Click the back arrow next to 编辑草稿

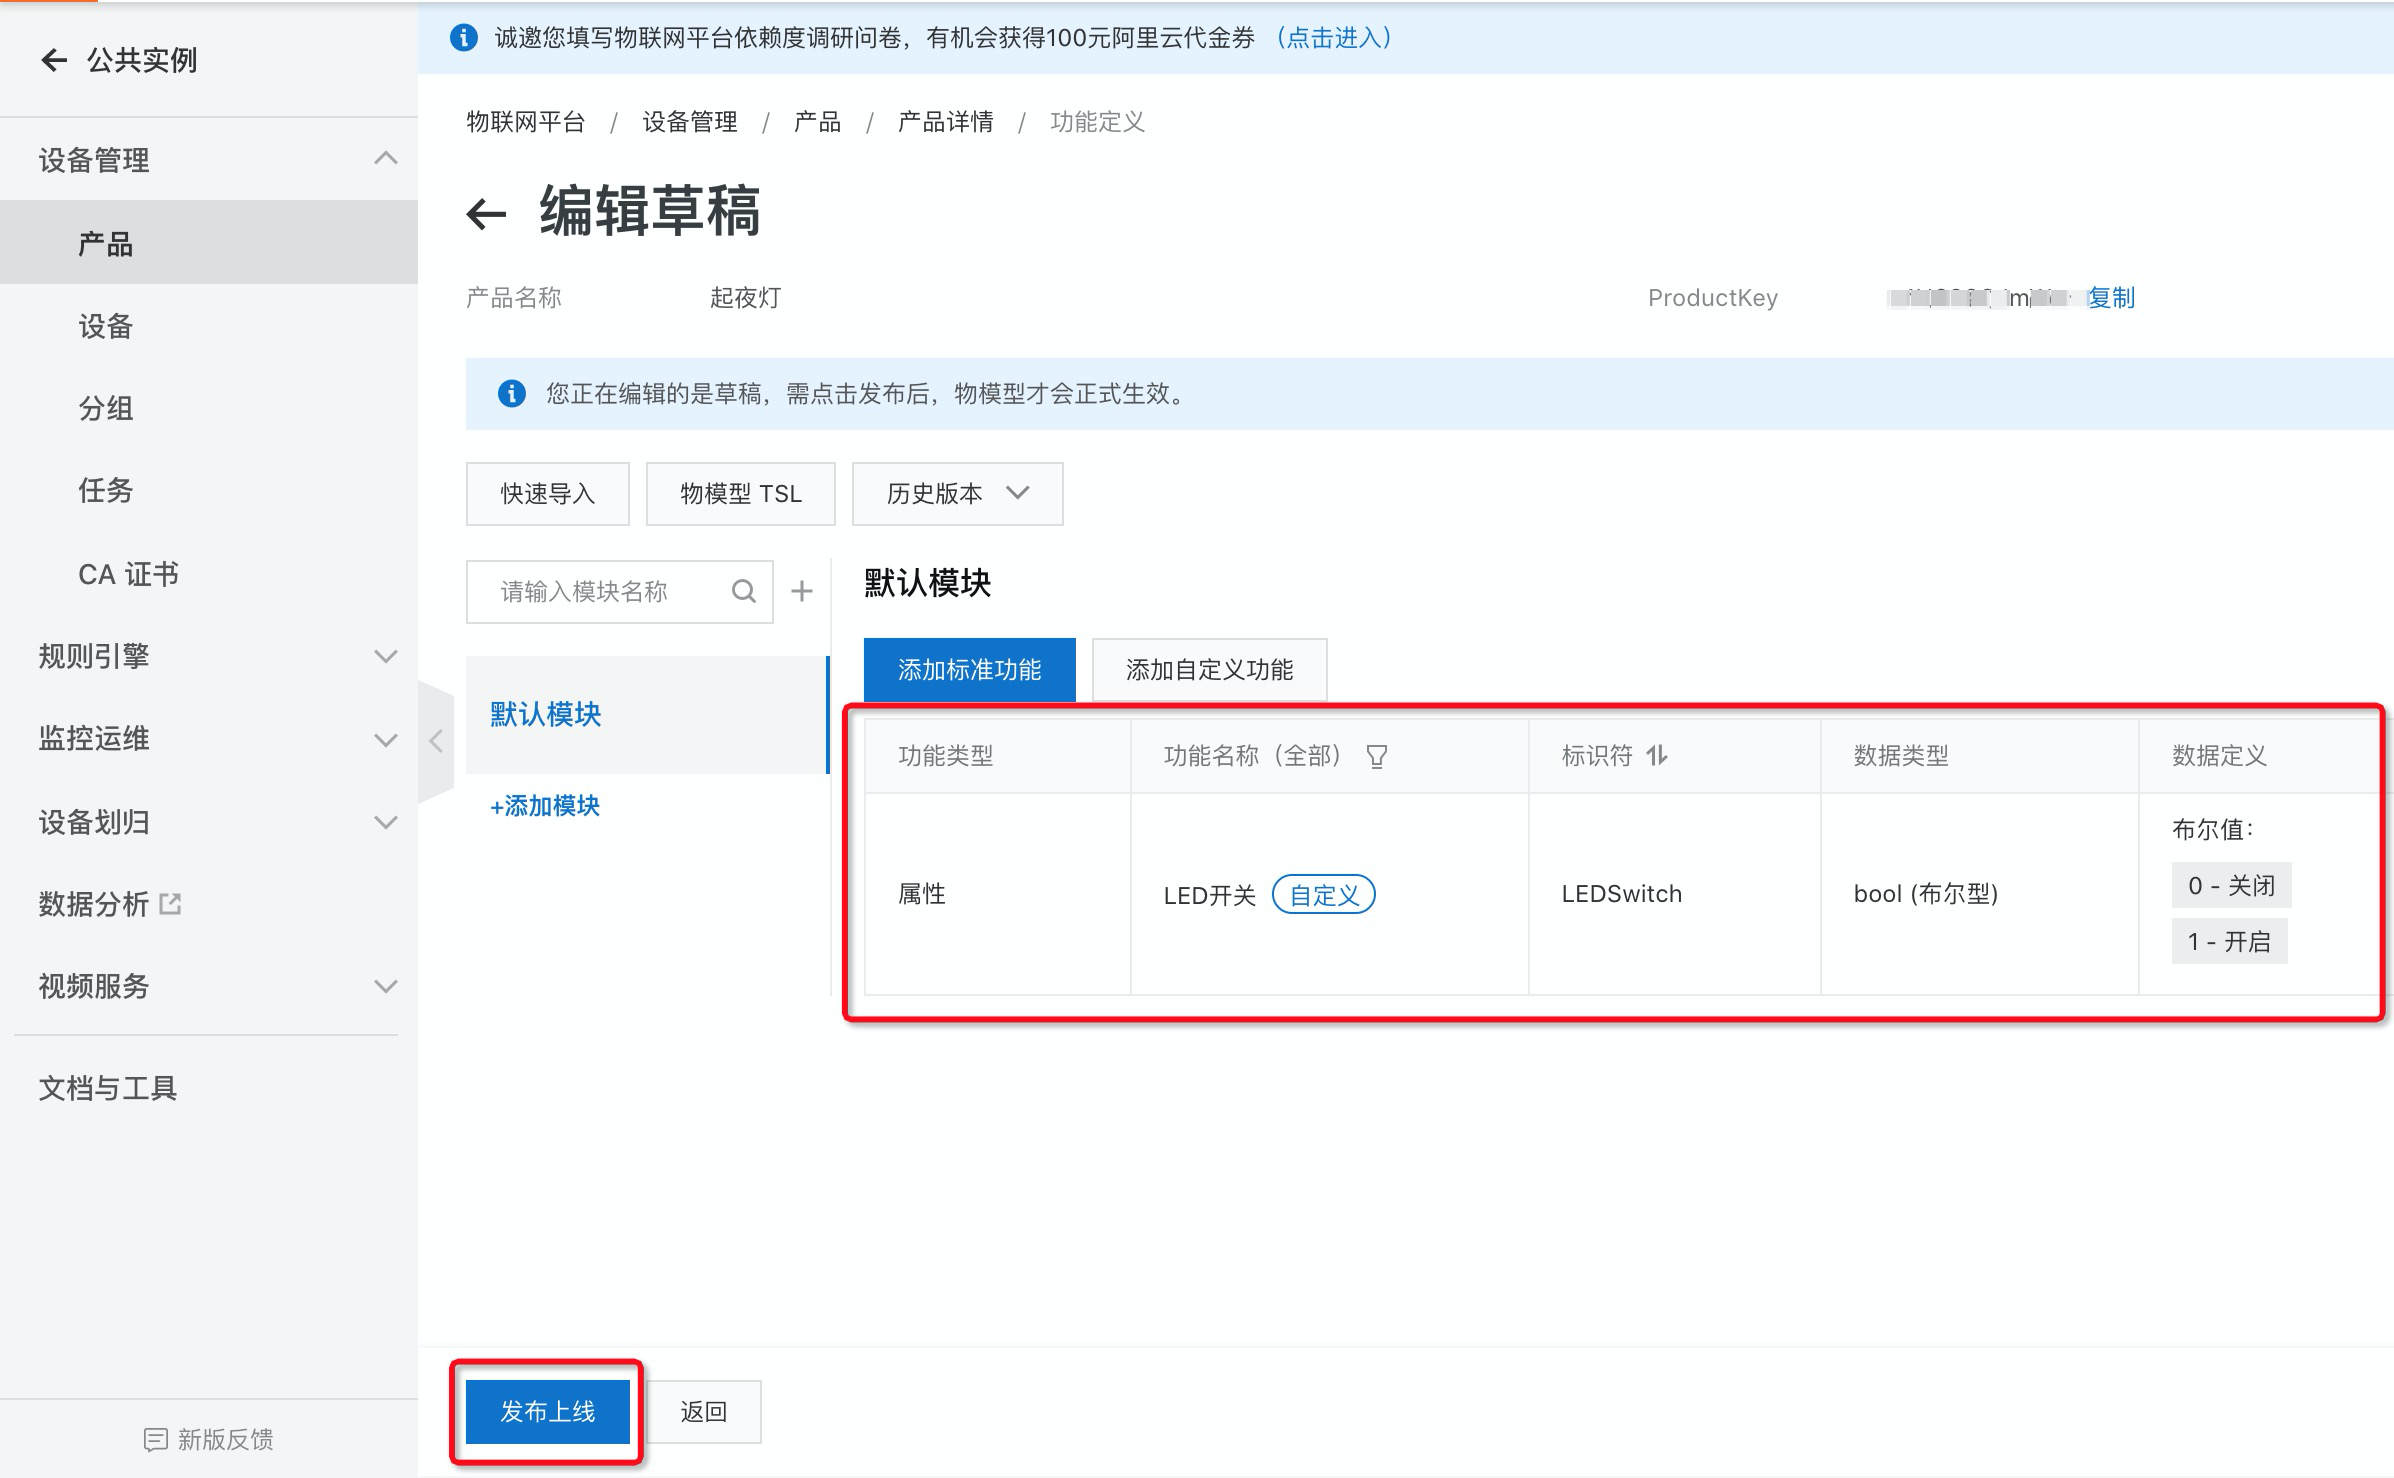(487, 213)
